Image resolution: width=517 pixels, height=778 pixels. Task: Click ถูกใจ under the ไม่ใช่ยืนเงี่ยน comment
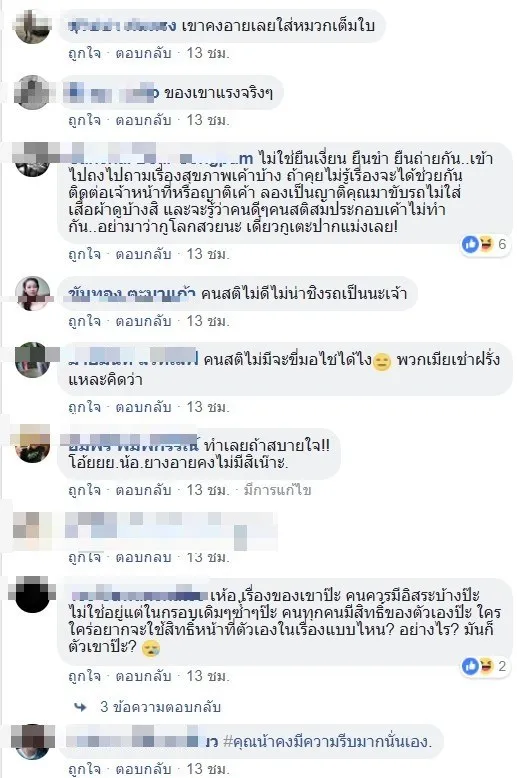84,254
